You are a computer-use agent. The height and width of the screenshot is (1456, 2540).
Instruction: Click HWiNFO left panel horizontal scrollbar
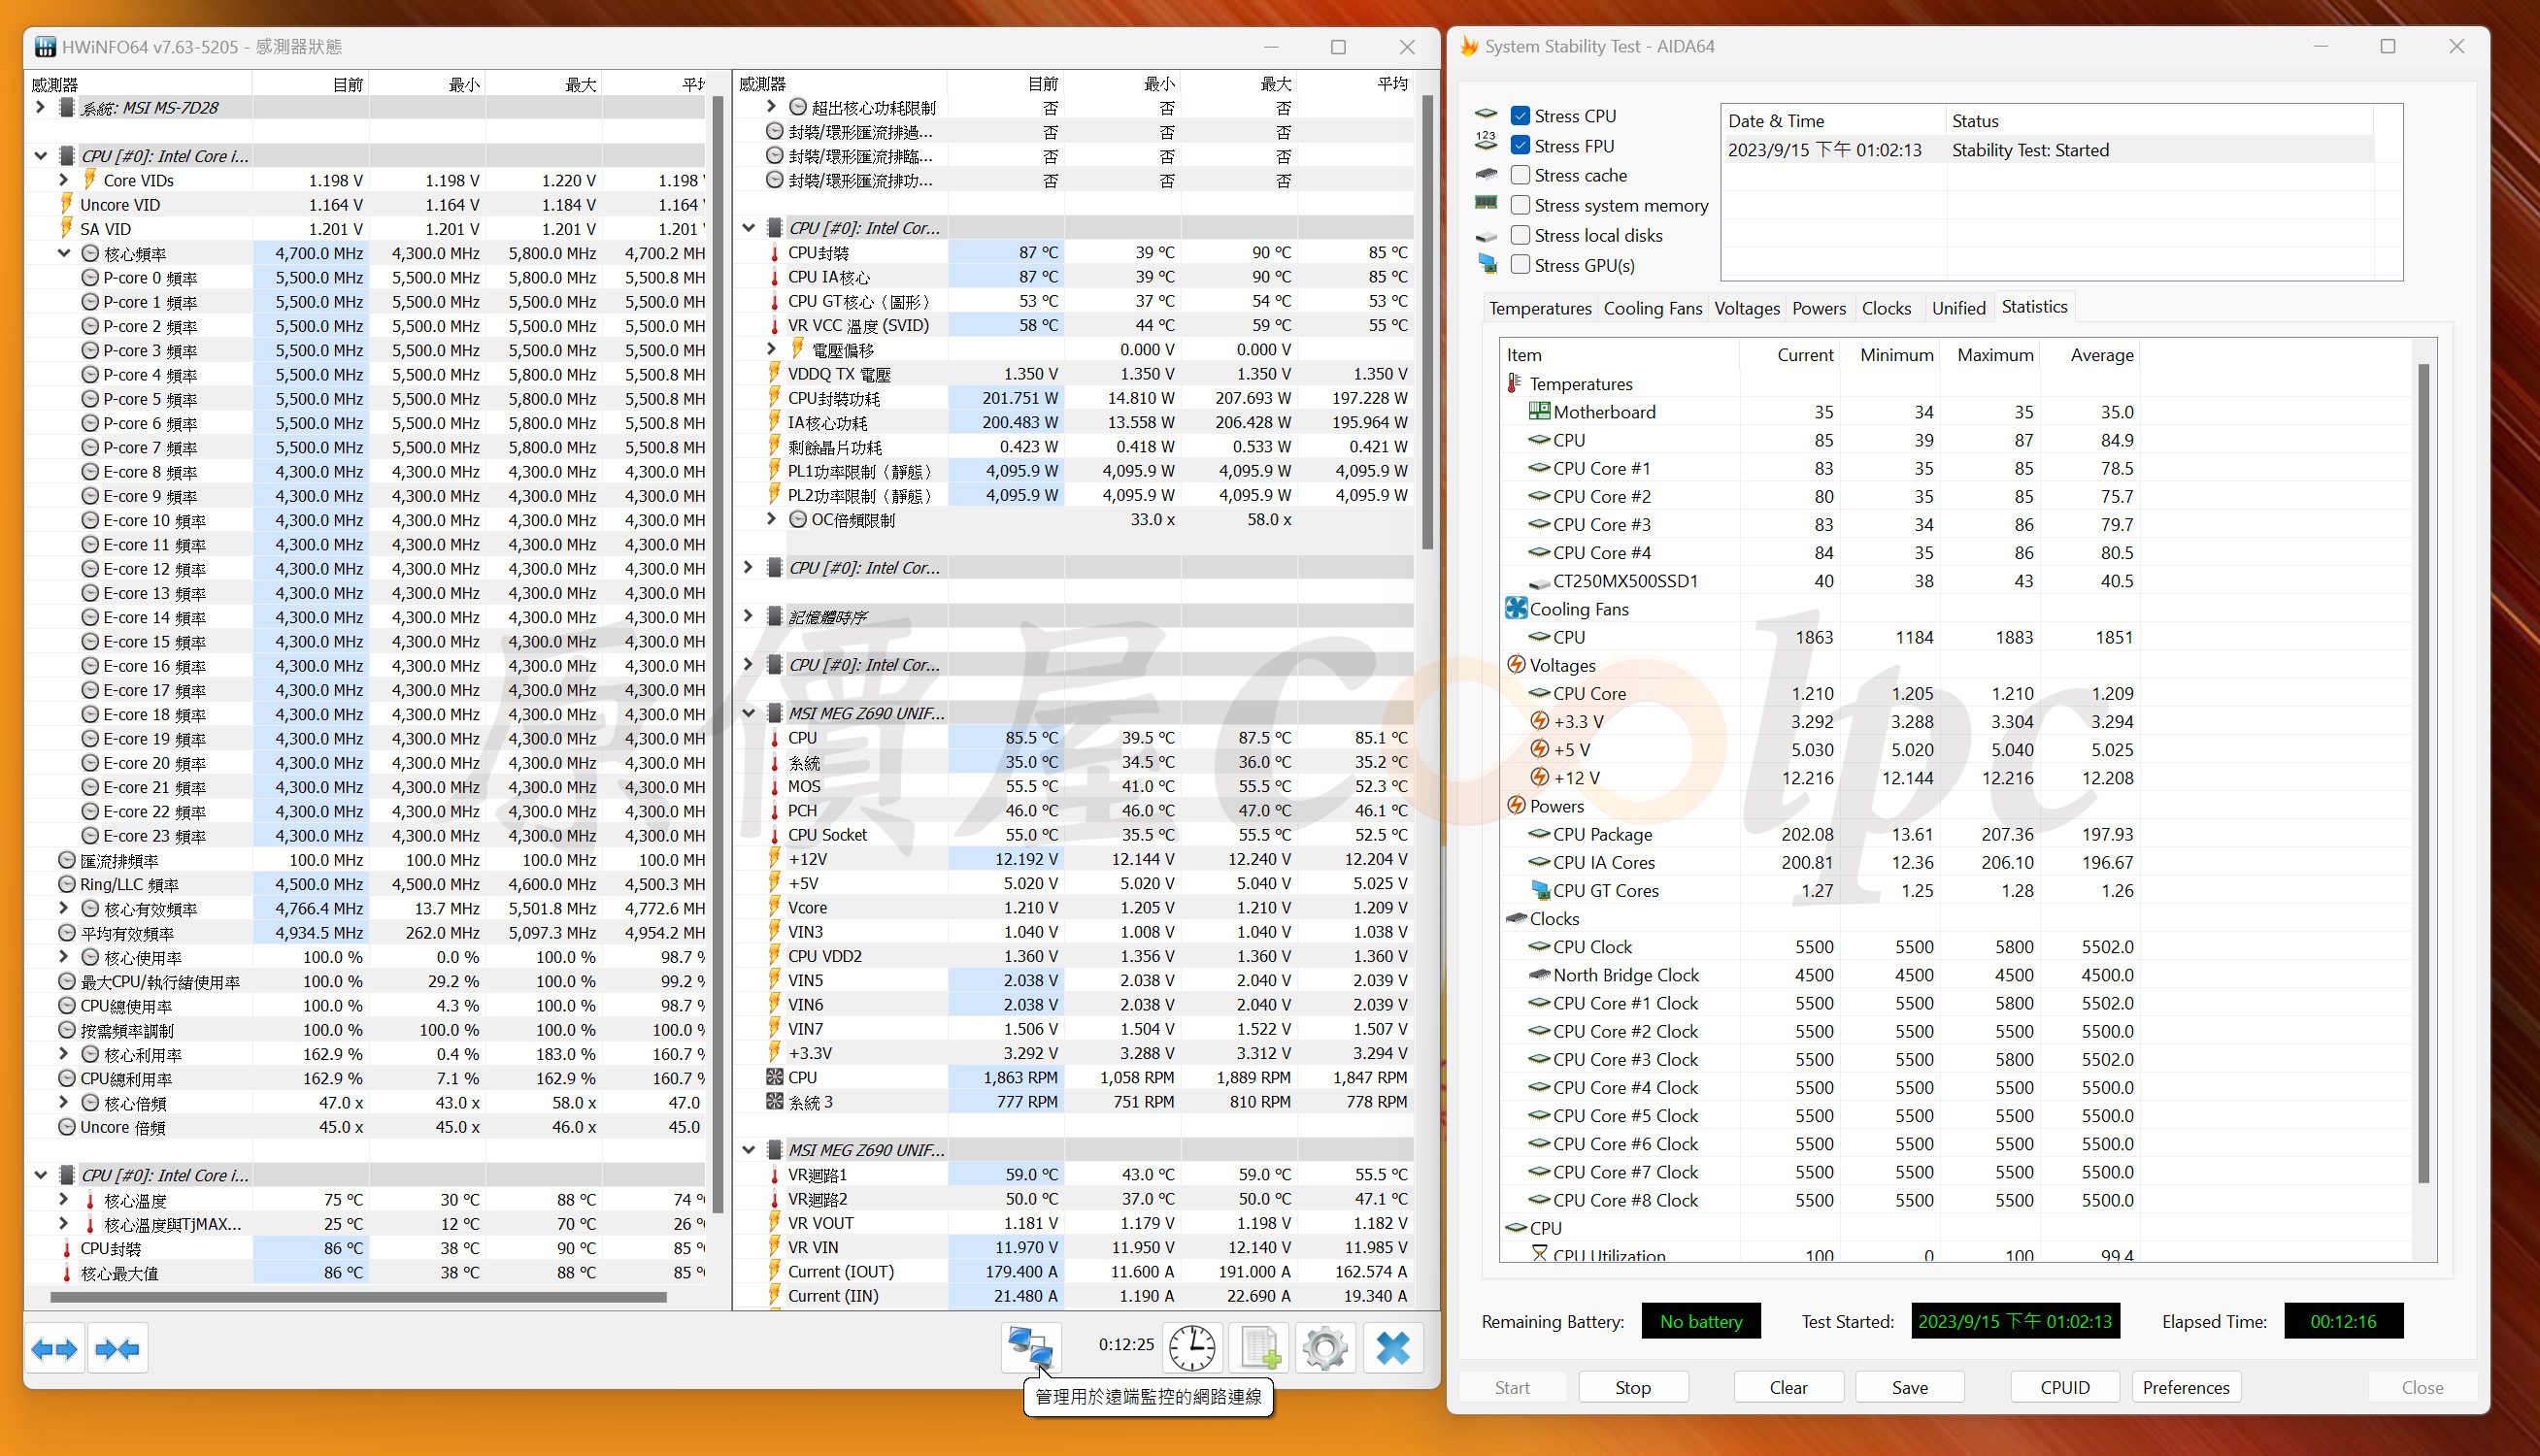point(358,1297)
